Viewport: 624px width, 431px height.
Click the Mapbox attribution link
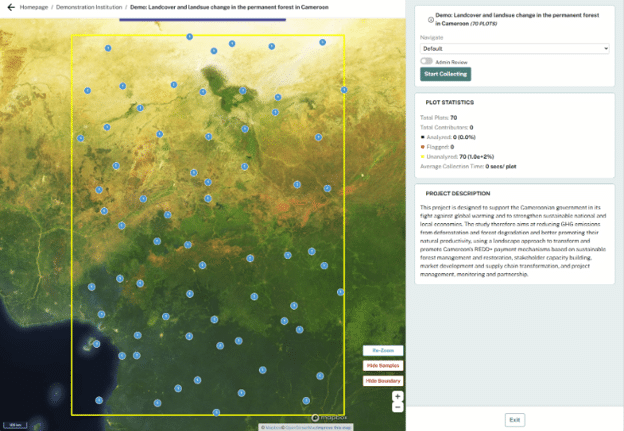[x=273, y=428]
